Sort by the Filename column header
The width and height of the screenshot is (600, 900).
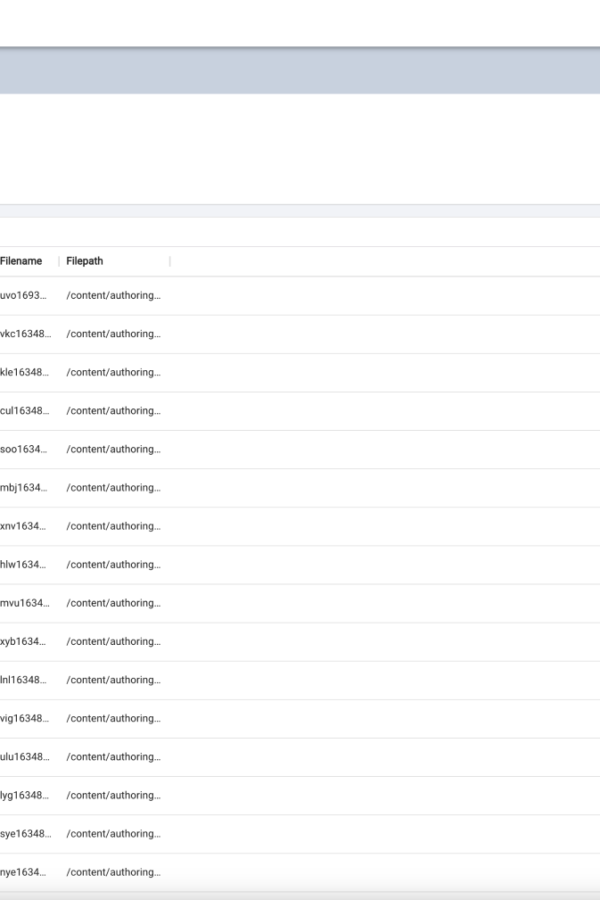tap(21, 261)
